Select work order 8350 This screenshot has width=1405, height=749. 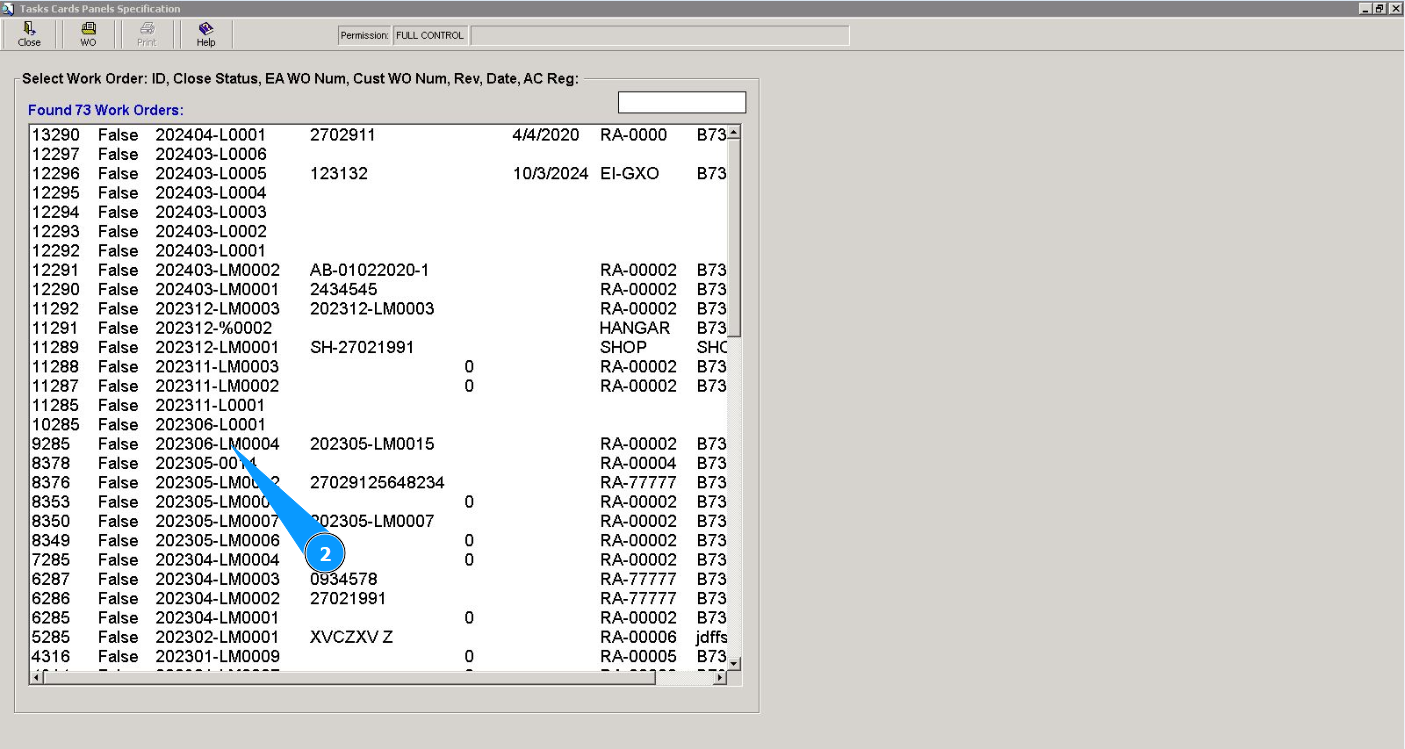379,521
